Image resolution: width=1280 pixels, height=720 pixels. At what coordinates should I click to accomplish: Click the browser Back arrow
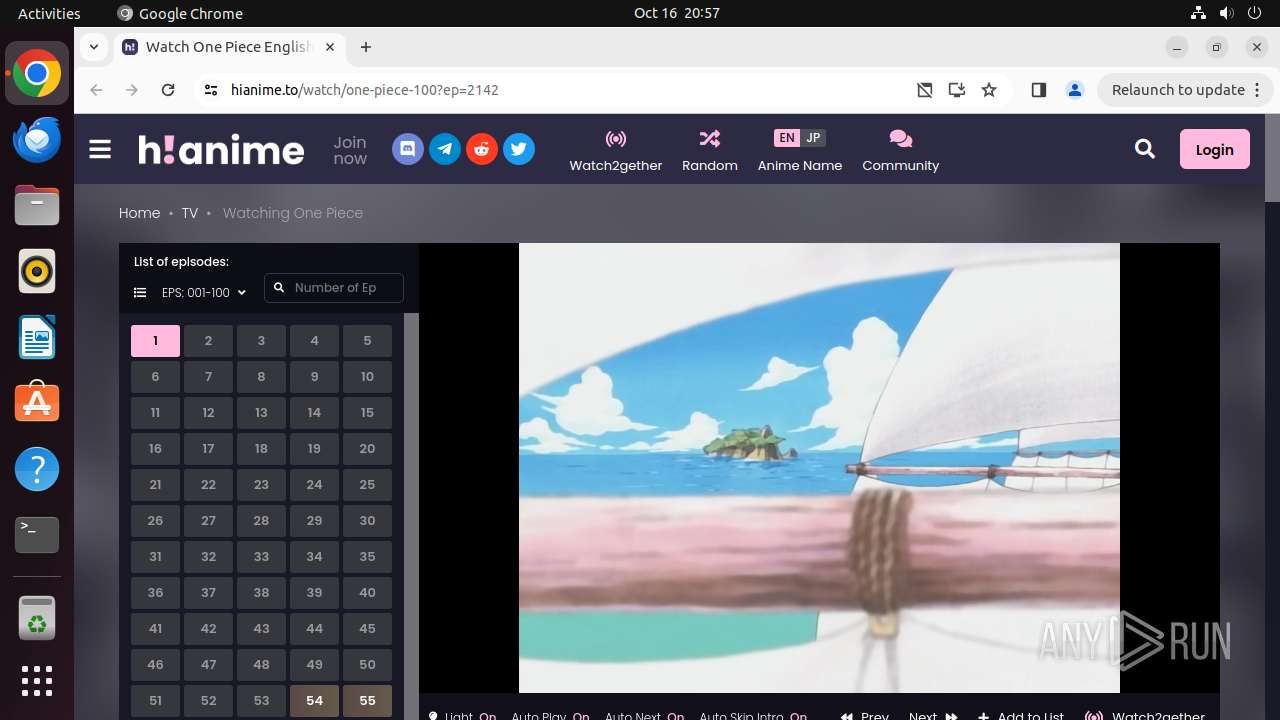[x=96, y=90]
